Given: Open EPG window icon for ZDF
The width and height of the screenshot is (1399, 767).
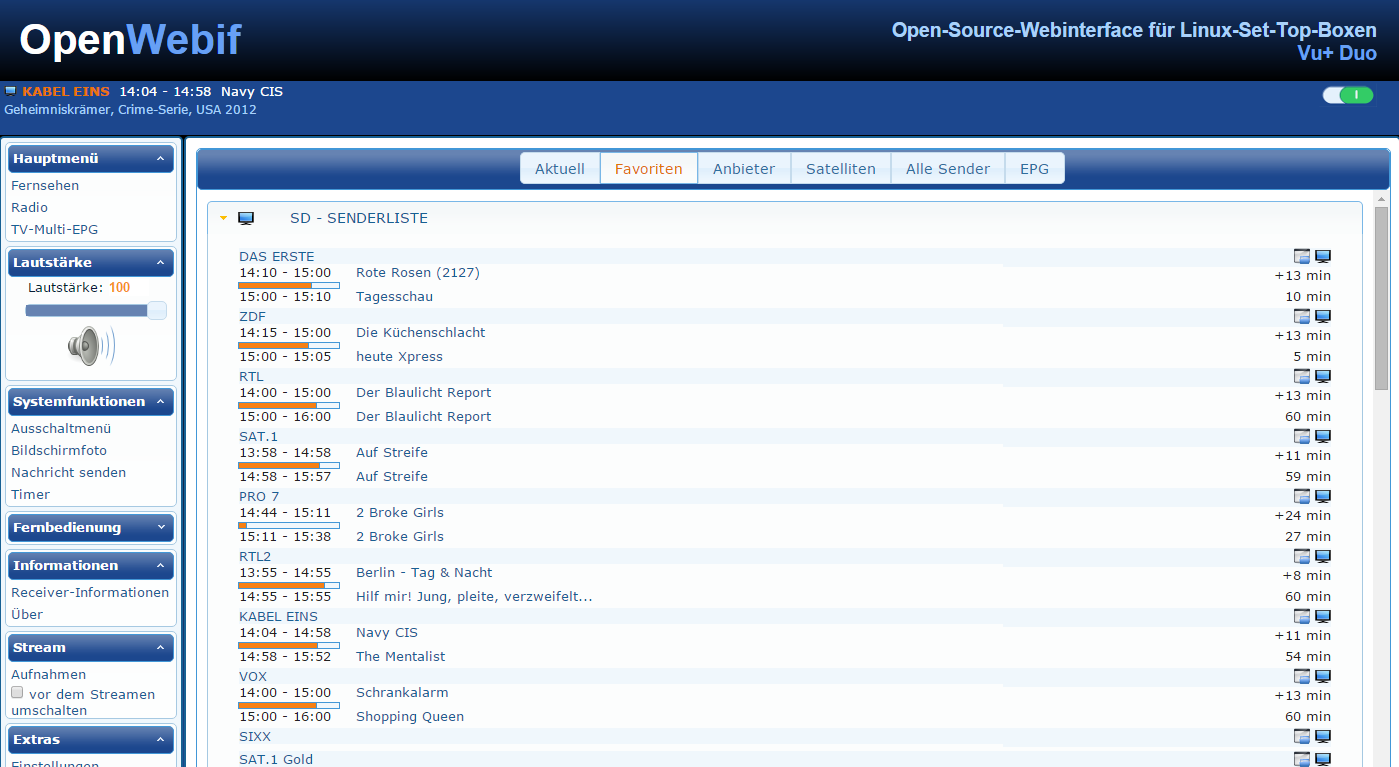Looking at the screenshot, I should point(1302,316).
